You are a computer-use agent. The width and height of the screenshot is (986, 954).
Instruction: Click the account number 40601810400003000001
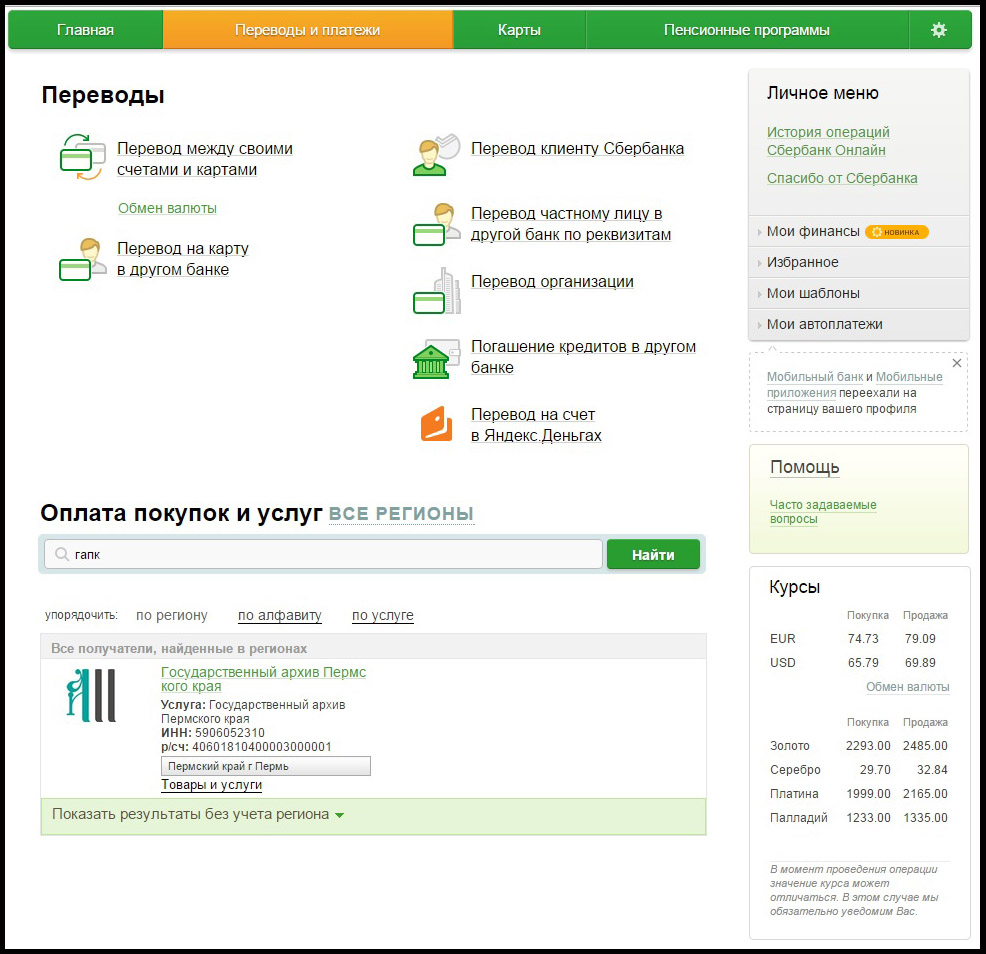(262, 746)
